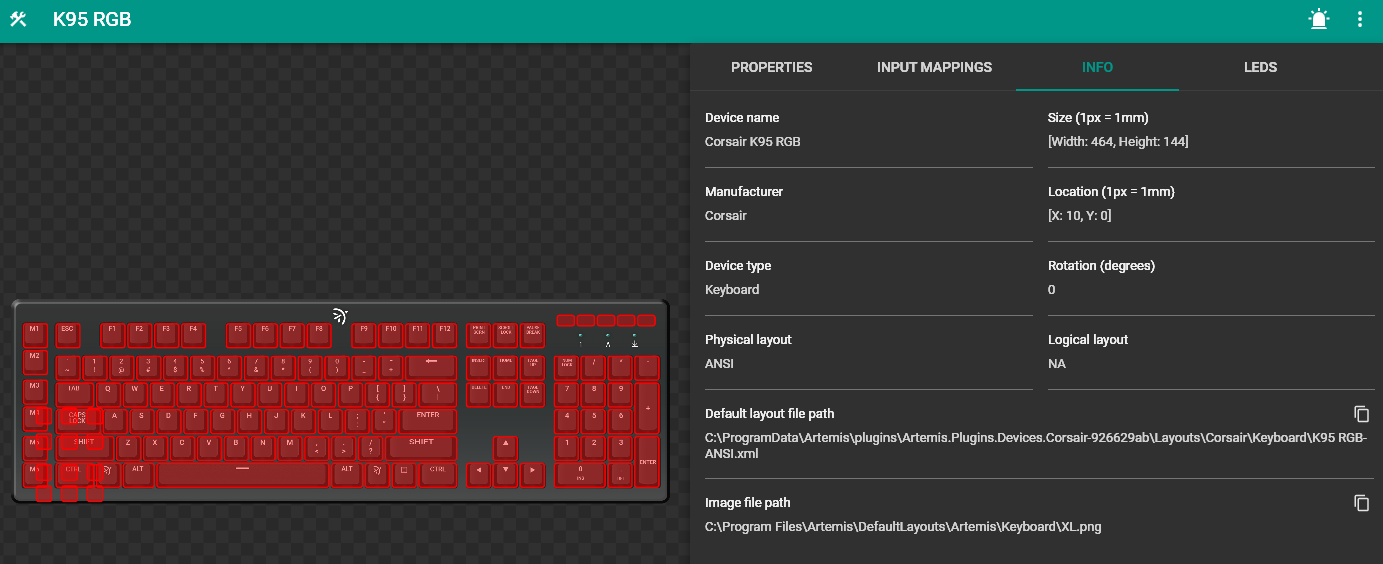This screenshot has width=1383, height=564.
Task: Select the Print Screen key LED
Action: click(479, 334)
